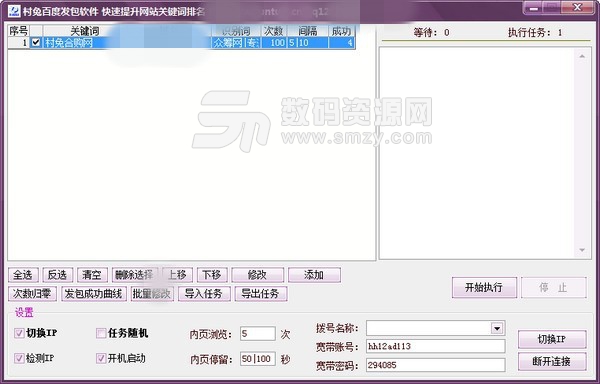Click the app icon in title bar
The image size is (600, 384).
tap(14, 10)
